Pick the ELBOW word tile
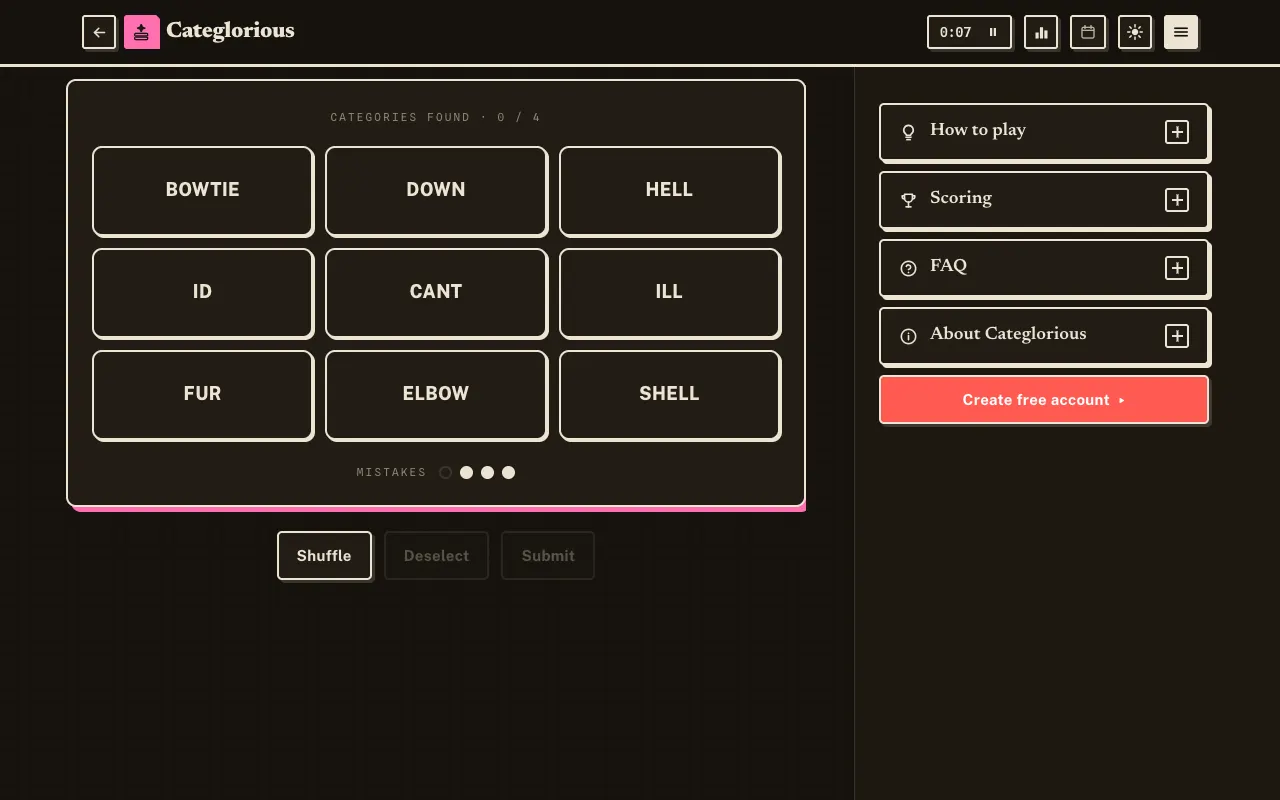The height and width of the screenshot is (800, 1280). (x=436, y=395)
